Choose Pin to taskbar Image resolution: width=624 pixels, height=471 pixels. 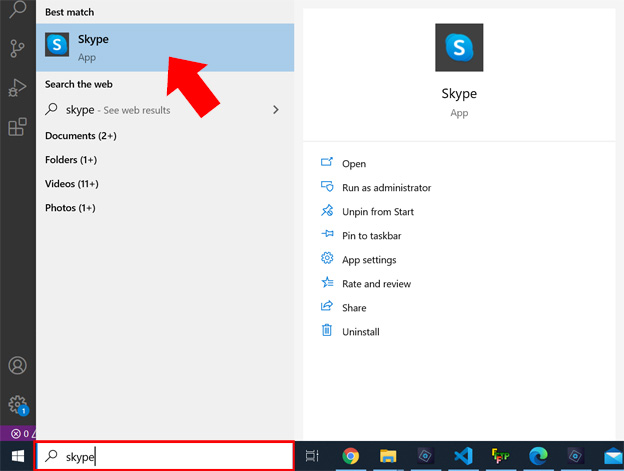[371, 236]
